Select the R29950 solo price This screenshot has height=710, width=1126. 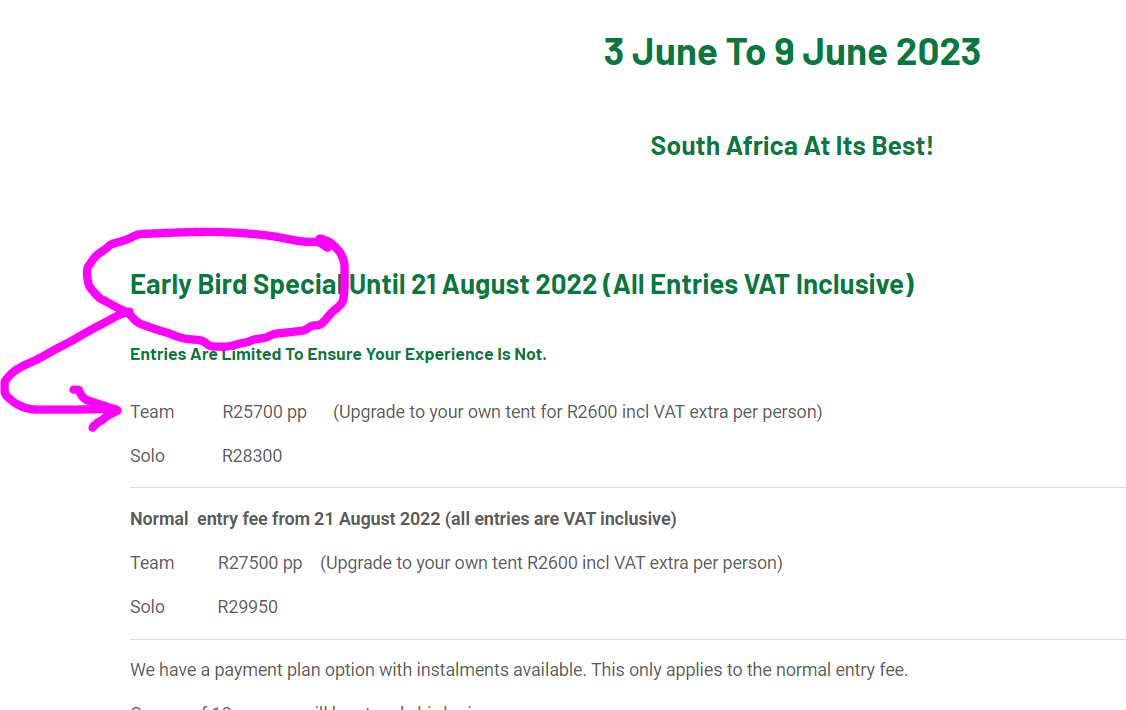coord(248,607)
